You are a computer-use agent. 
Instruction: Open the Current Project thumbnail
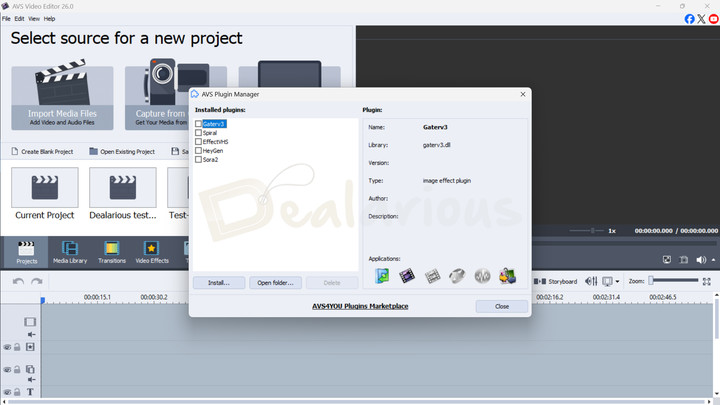pyautogui.click(x=45, y=187)
